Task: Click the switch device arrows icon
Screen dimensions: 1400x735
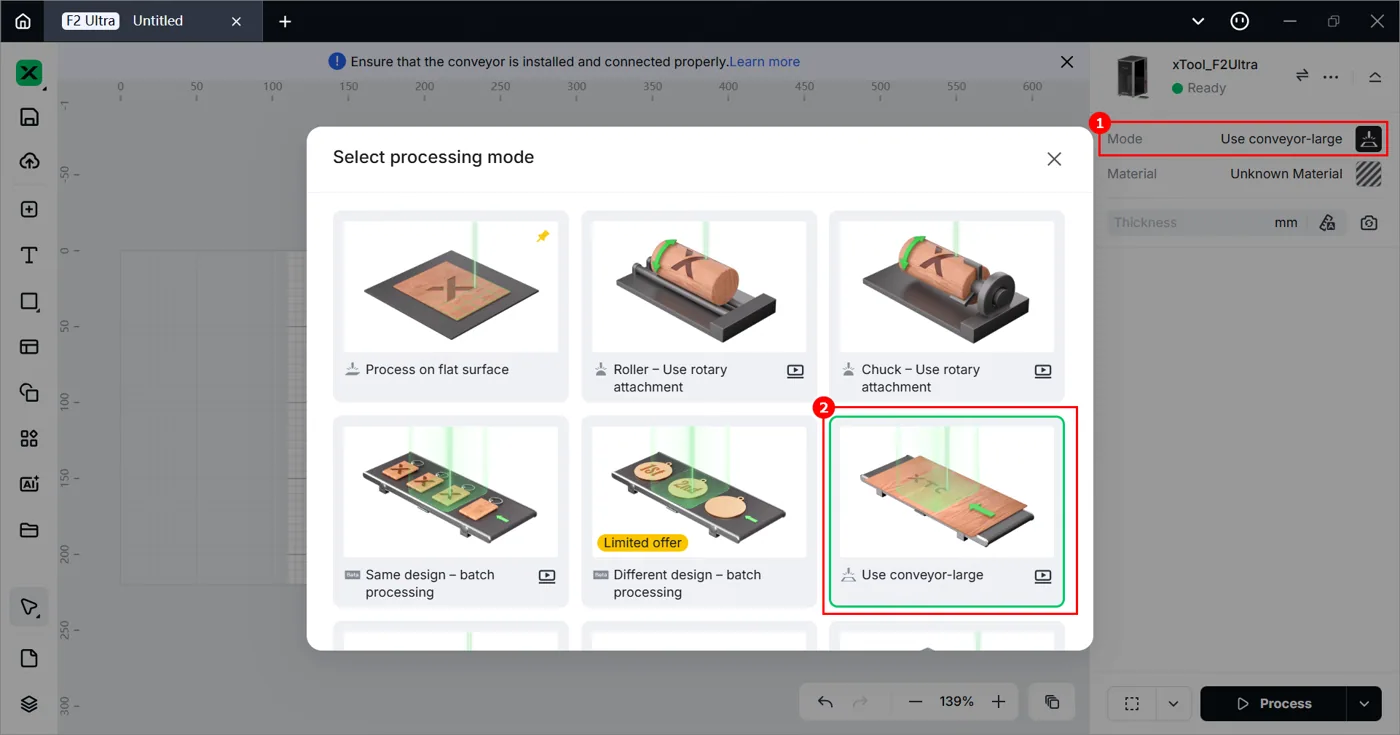Action: [1302, 76]
